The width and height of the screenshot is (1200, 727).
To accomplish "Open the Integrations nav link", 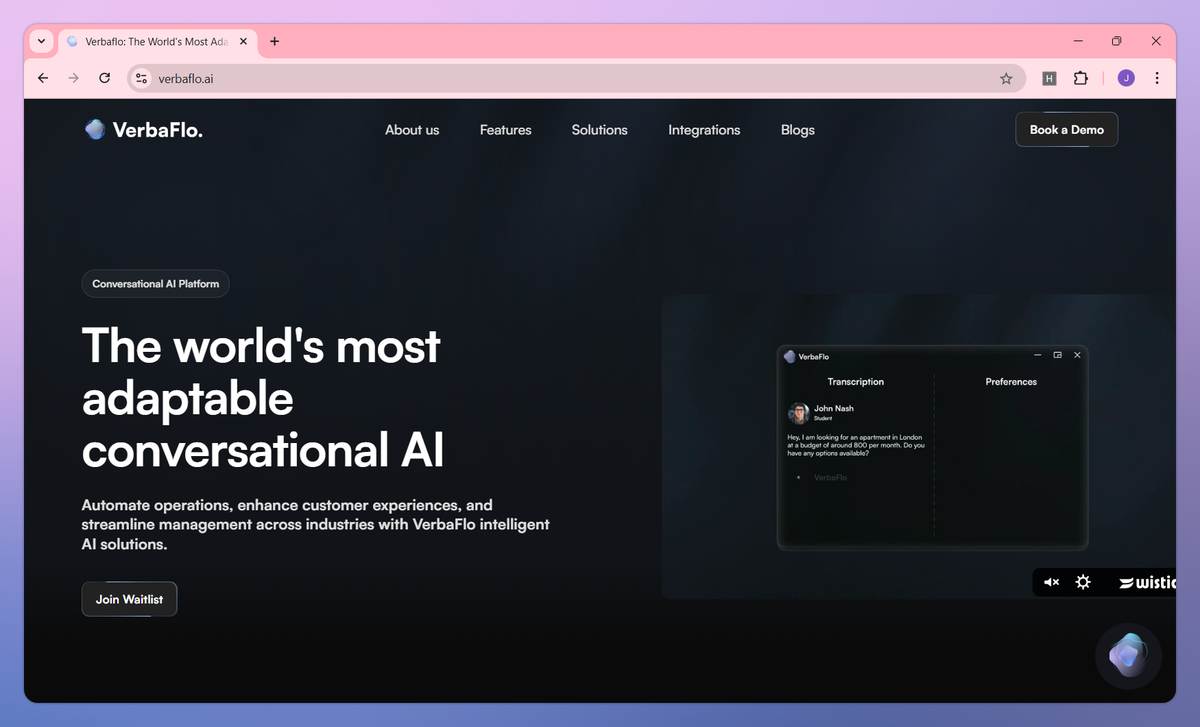I will 704,130.
